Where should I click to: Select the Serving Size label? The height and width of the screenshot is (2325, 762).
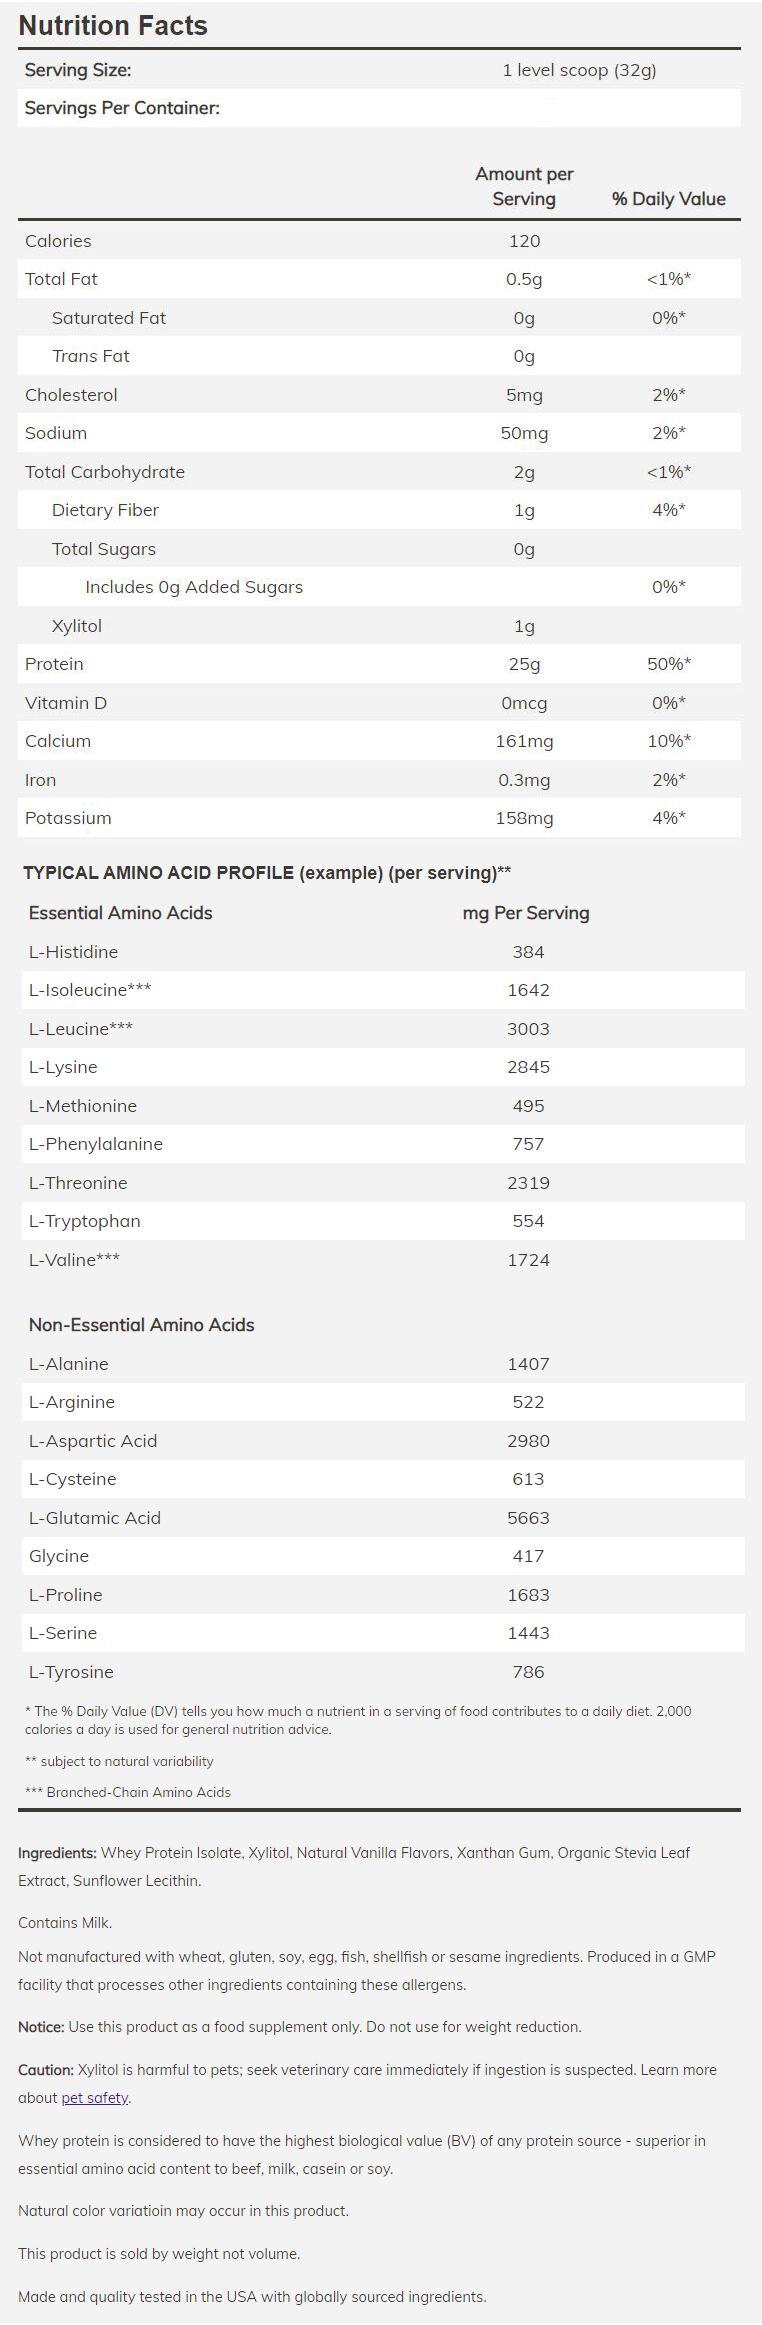[78, 70]
